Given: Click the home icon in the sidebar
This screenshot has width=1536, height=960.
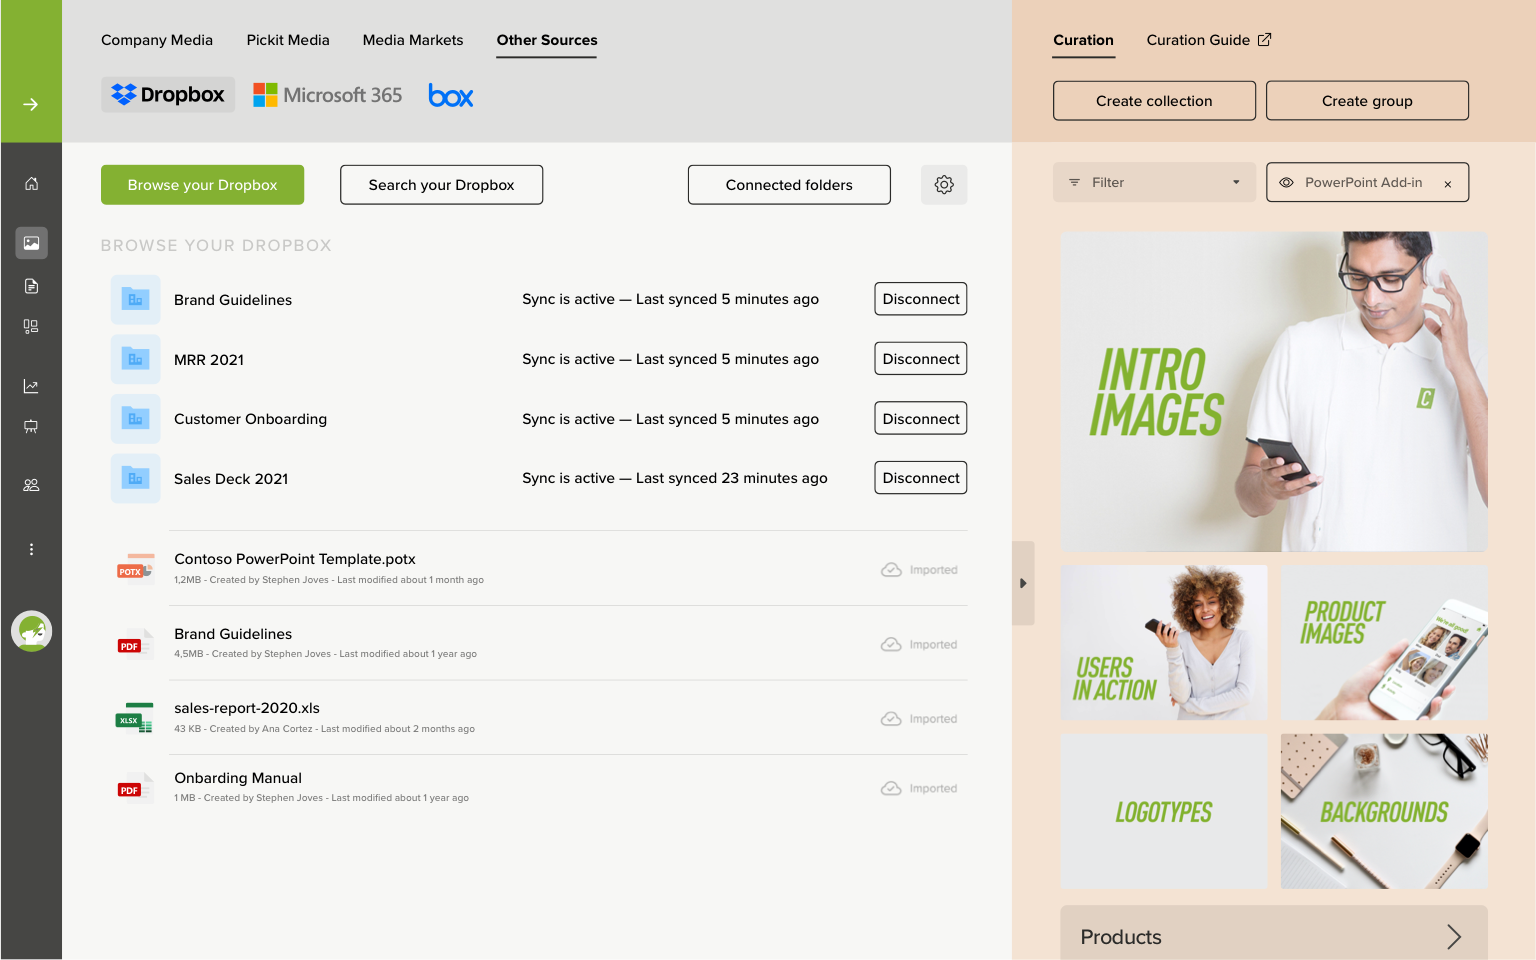Looking at the screenshot, I should [x=31, y=184].
